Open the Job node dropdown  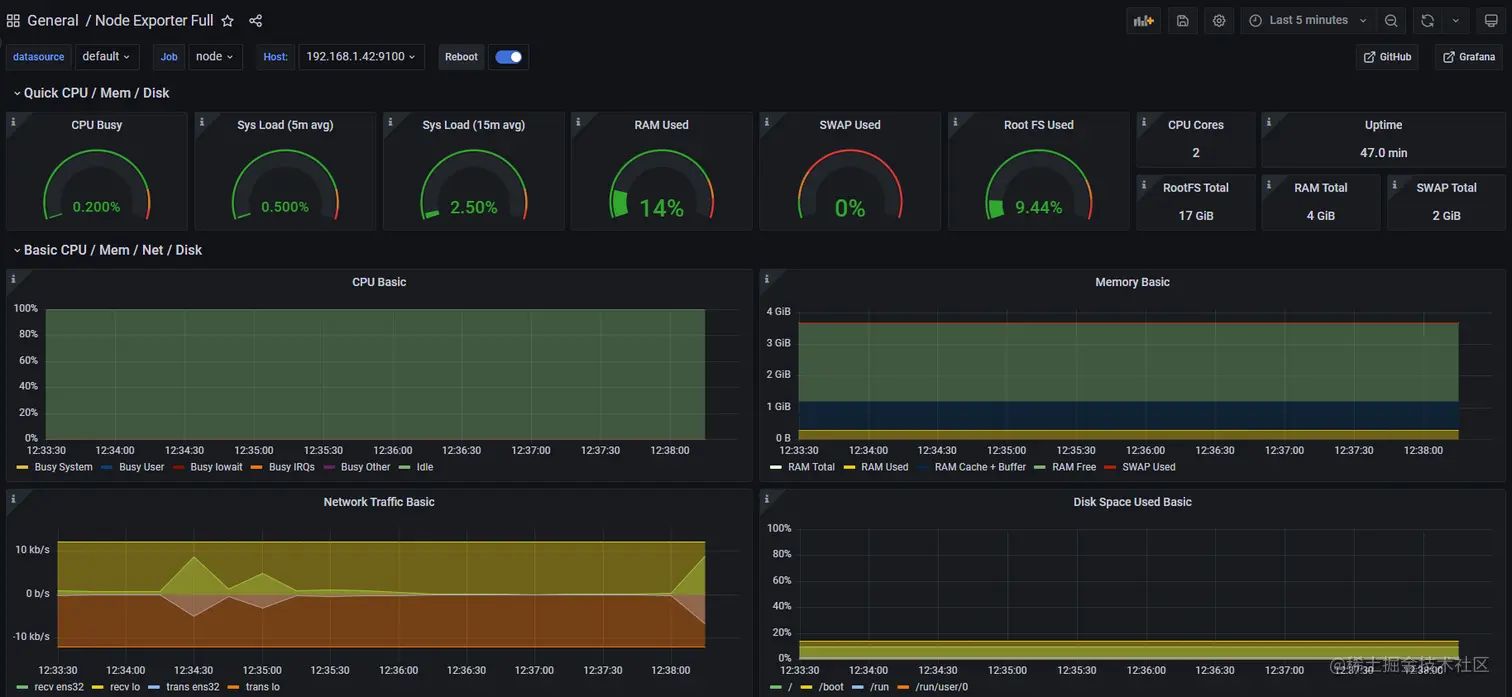(x=215, y=57)
